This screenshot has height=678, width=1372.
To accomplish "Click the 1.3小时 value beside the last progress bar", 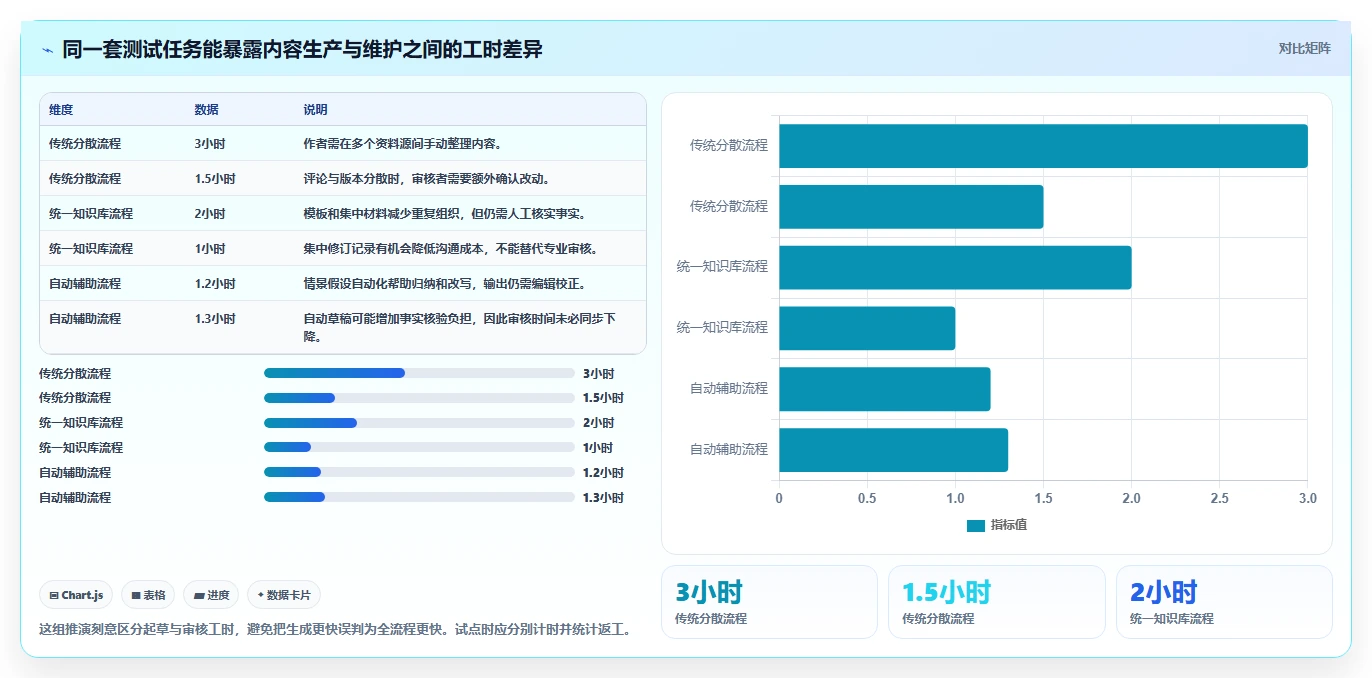I will [x=603, y=497].
